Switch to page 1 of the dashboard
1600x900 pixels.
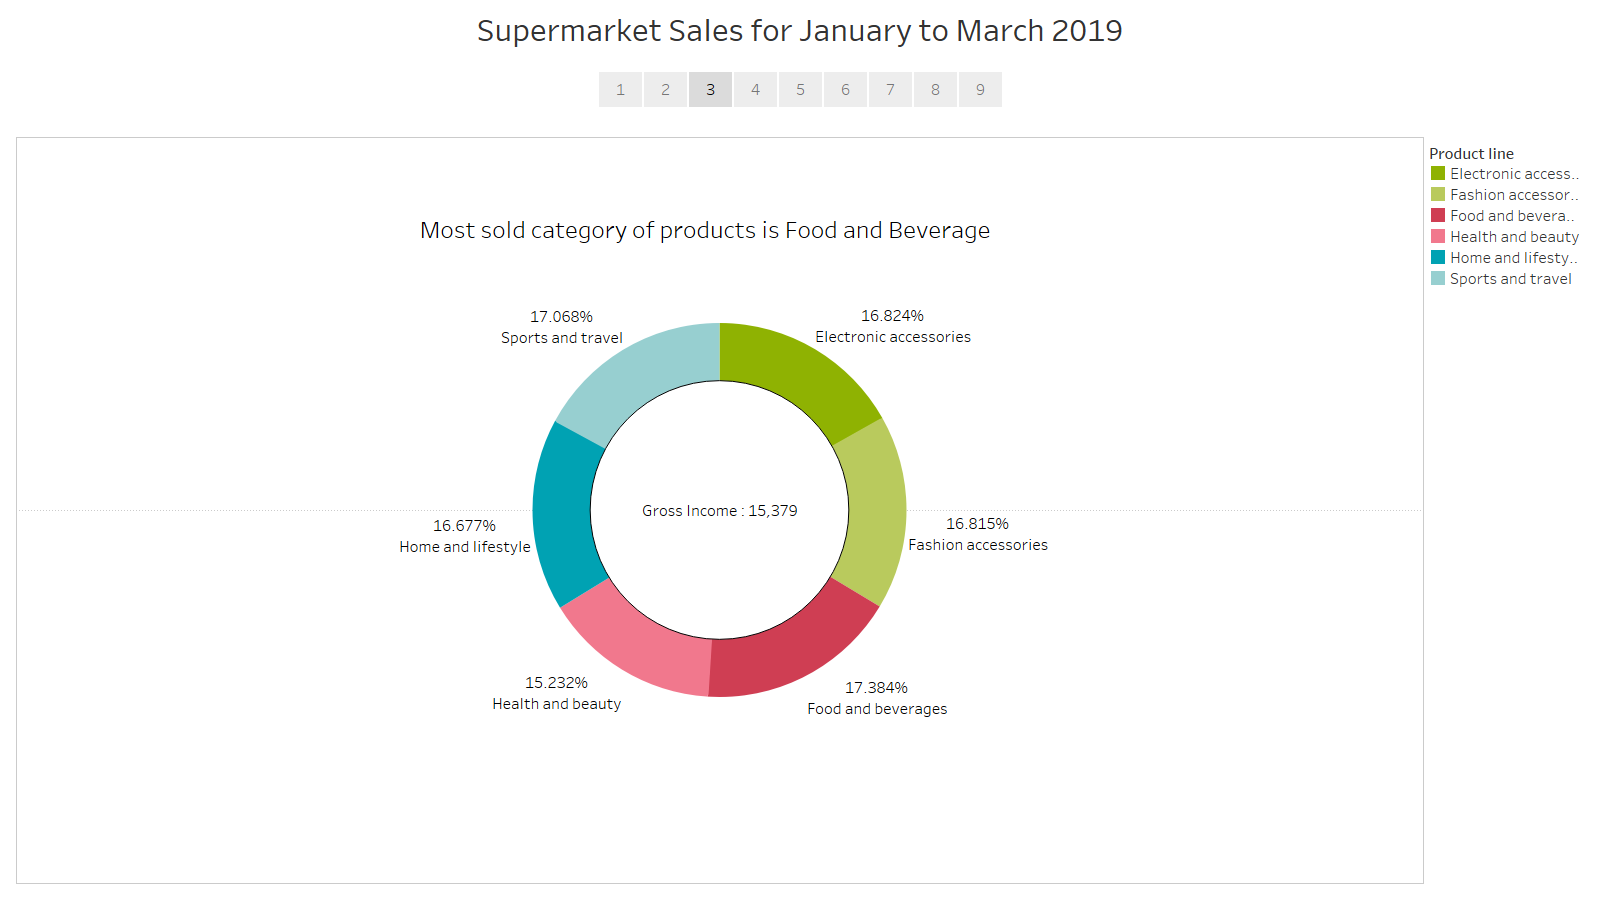[620, 89]
